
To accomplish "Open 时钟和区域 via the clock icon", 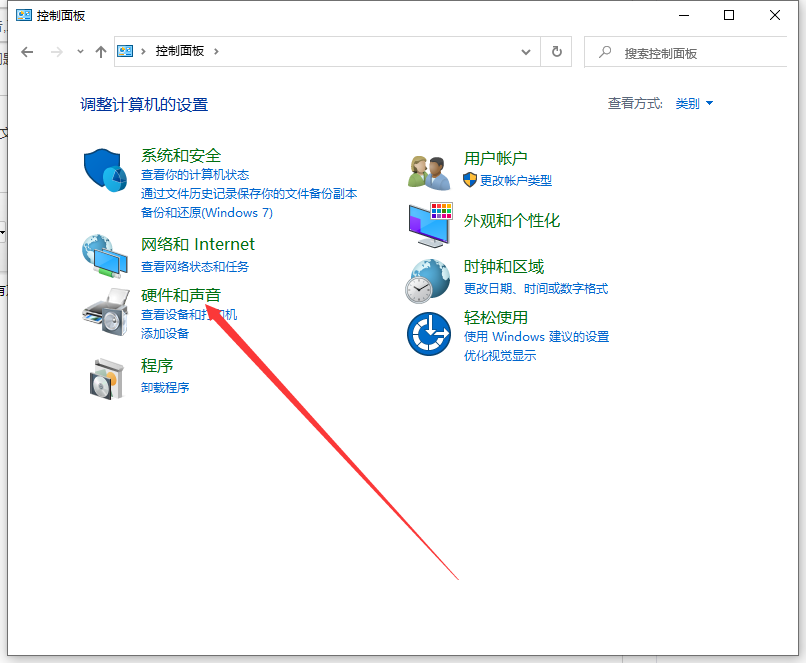I will pyautogui.click(x=428, y=280).
